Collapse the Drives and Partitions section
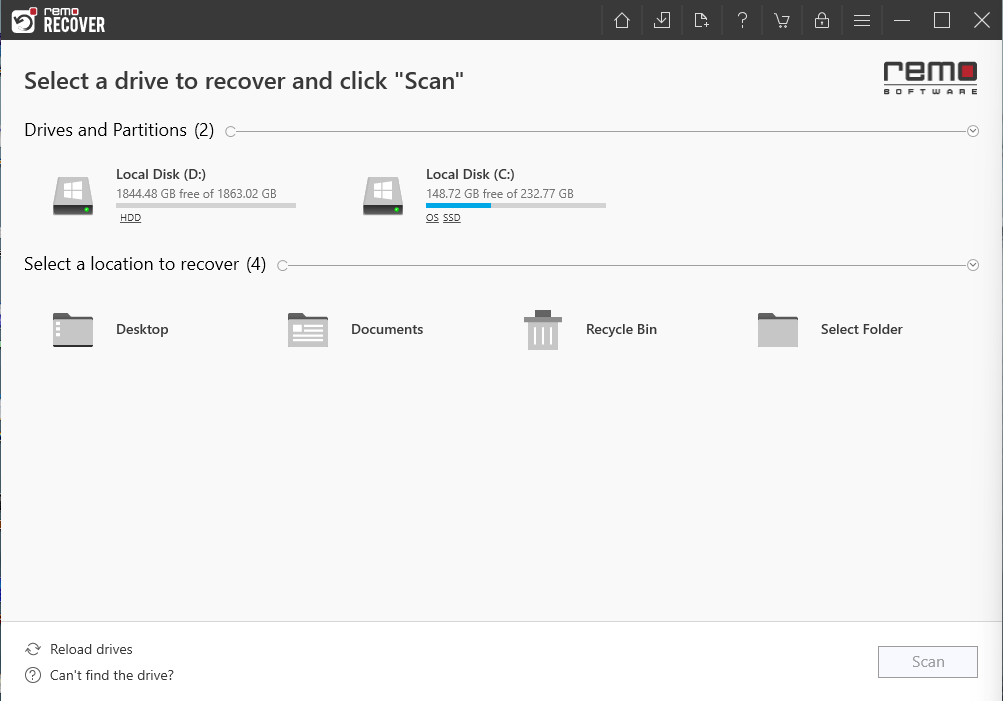Viewport: 1003px width, 701px height. [973, 131]
